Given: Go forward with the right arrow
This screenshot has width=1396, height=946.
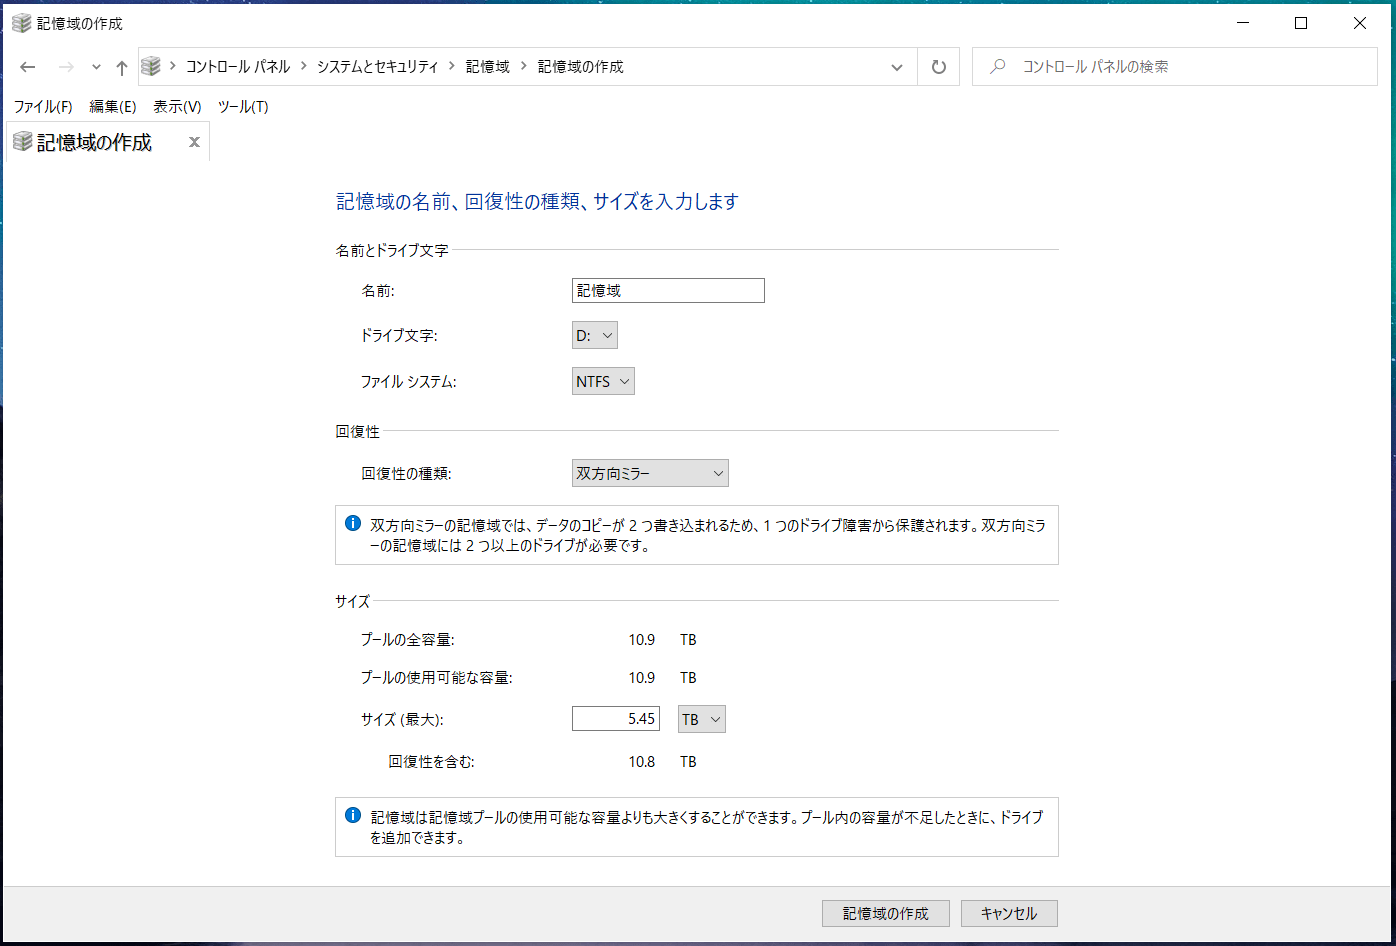Looking at the screenshot, I should [x=66, y=67].
